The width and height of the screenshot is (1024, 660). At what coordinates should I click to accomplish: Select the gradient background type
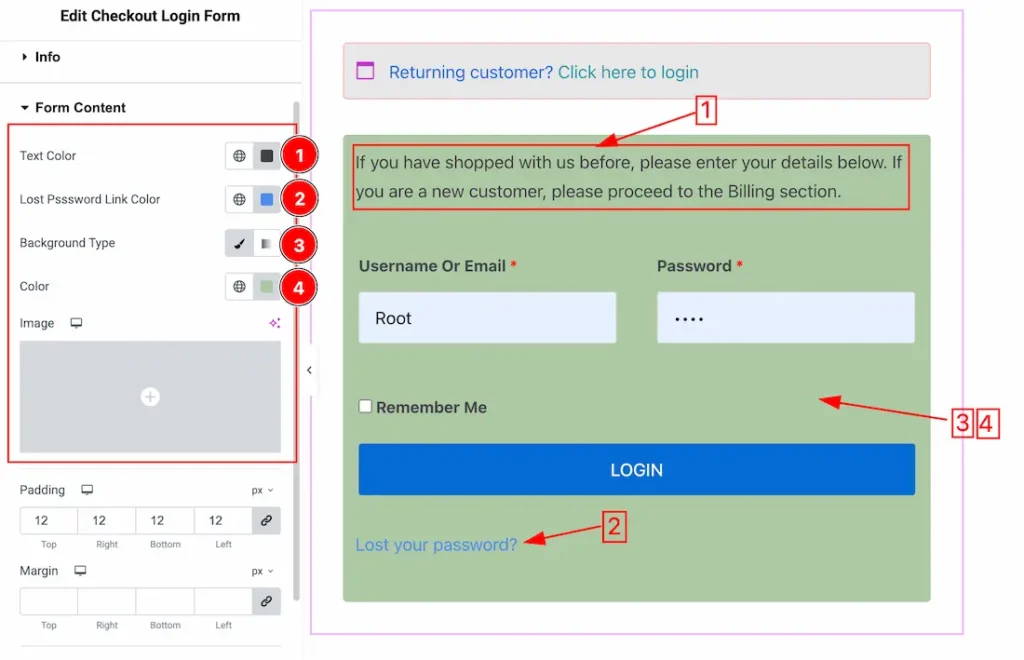266,244
